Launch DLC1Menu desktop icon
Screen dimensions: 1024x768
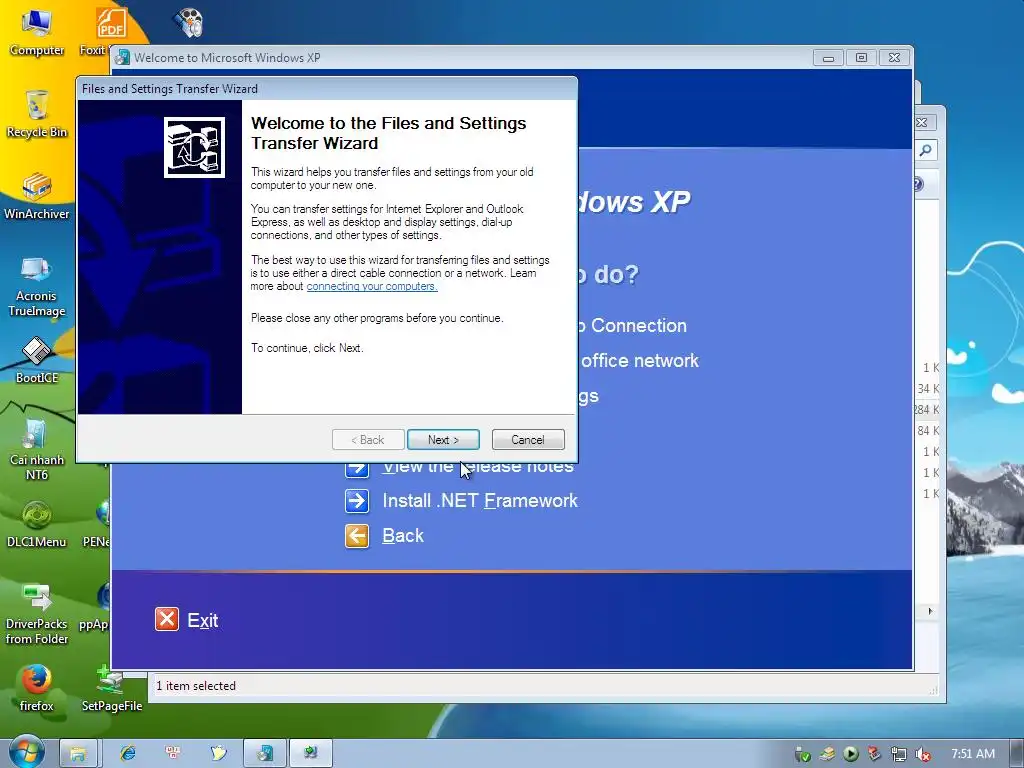(x=37, y=525)
